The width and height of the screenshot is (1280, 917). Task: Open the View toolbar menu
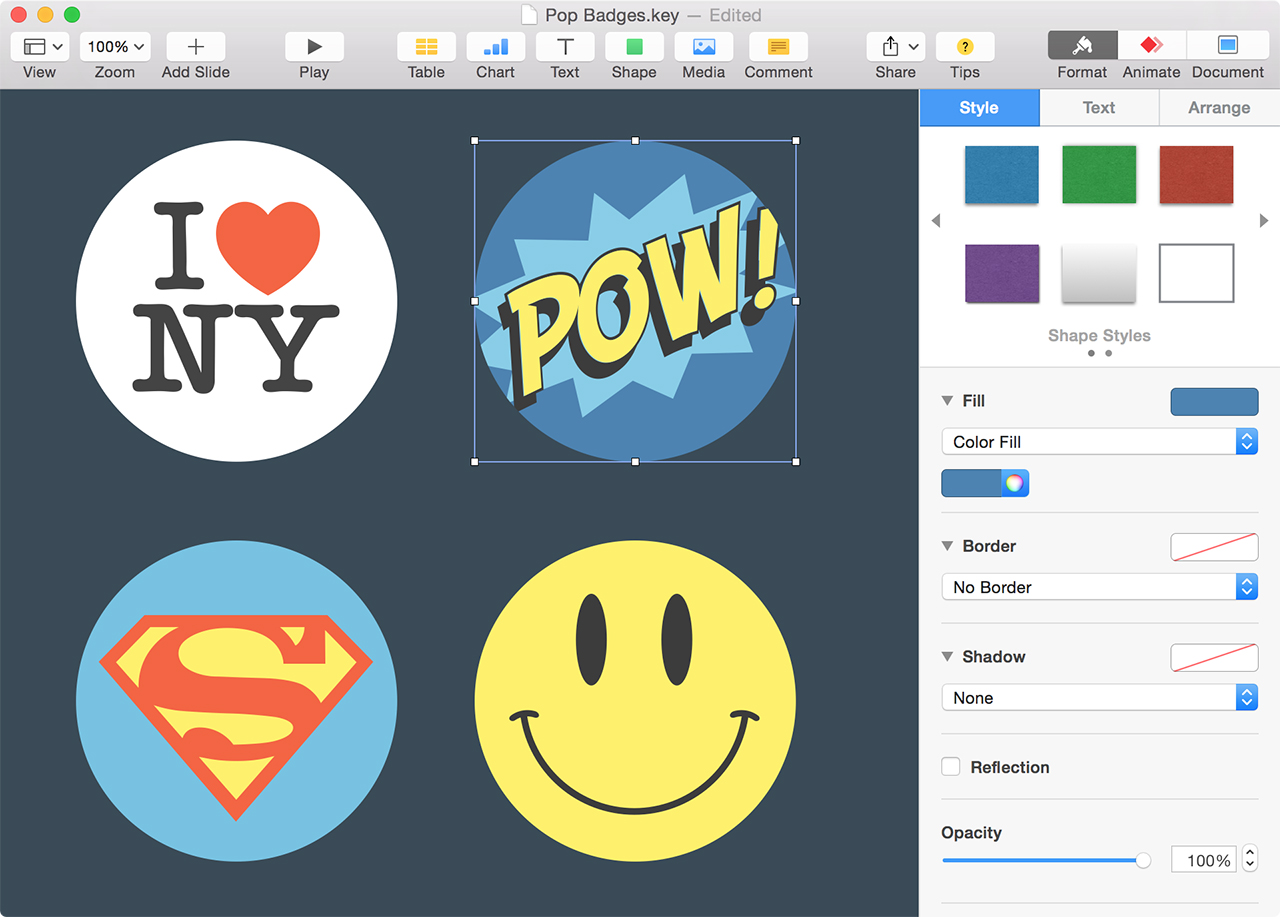point(40,47)
